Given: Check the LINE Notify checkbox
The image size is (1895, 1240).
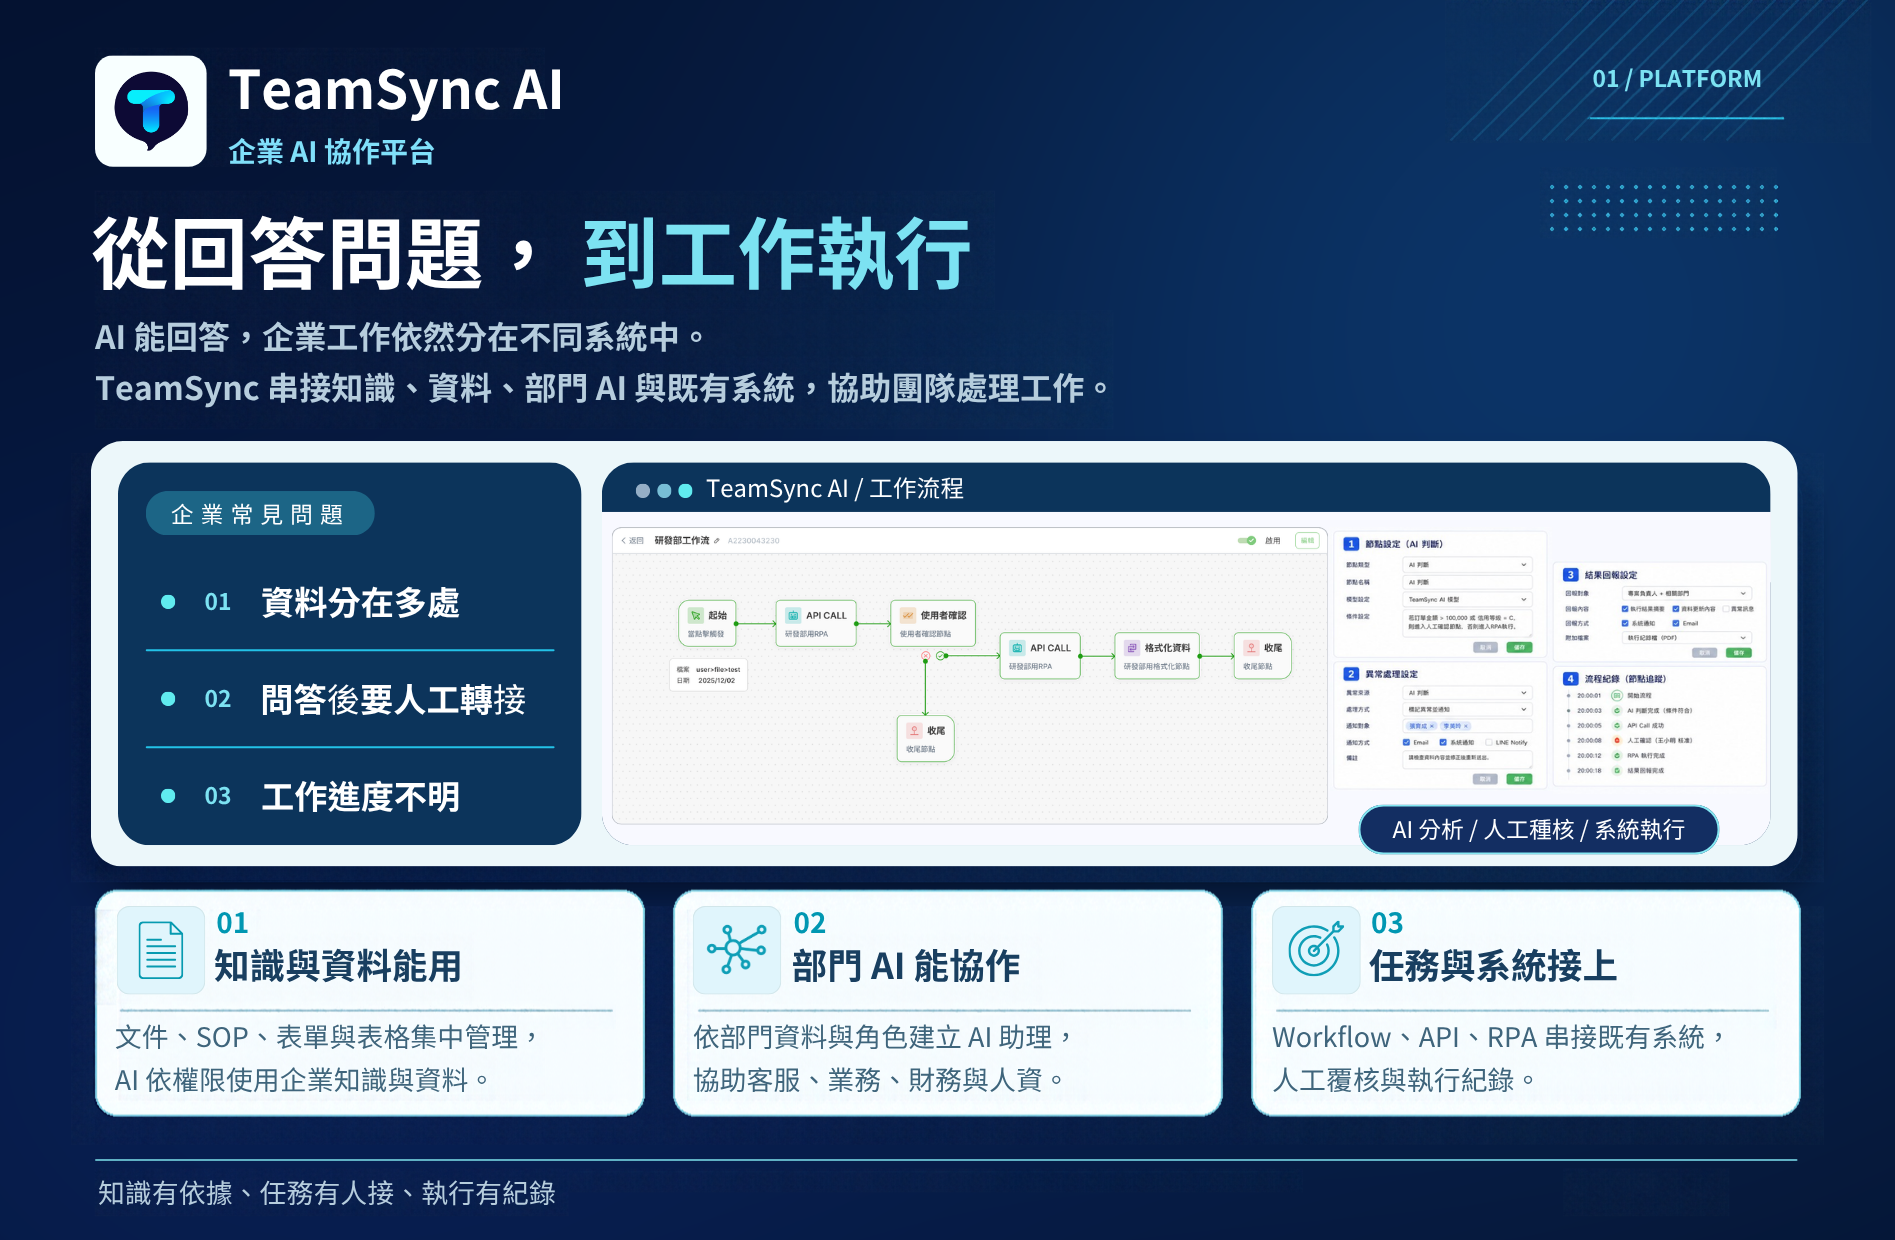Looking at the screenshot, I should (1489, 742).
